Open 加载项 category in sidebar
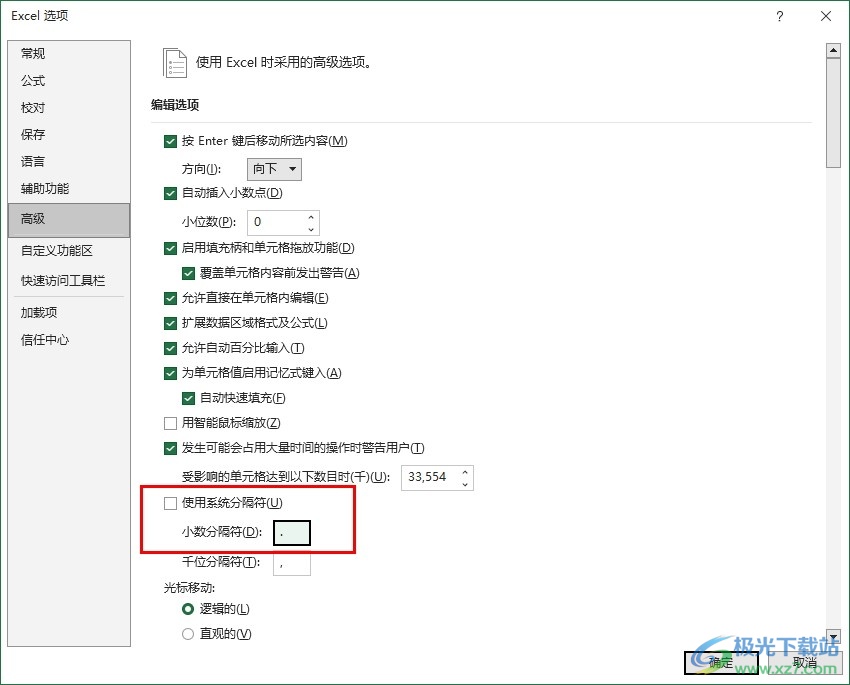The width and height of the screenshot is (850, 685). [x=69, y=313]
